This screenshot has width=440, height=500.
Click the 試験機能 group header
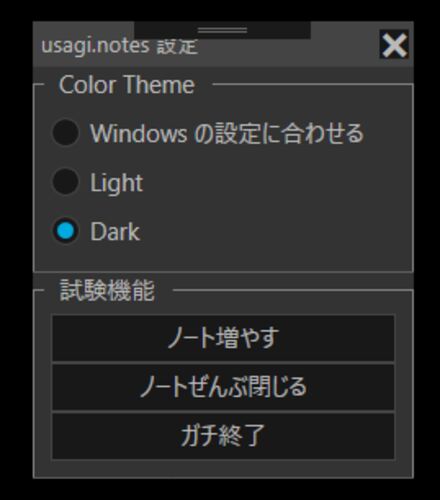[107, 290]
